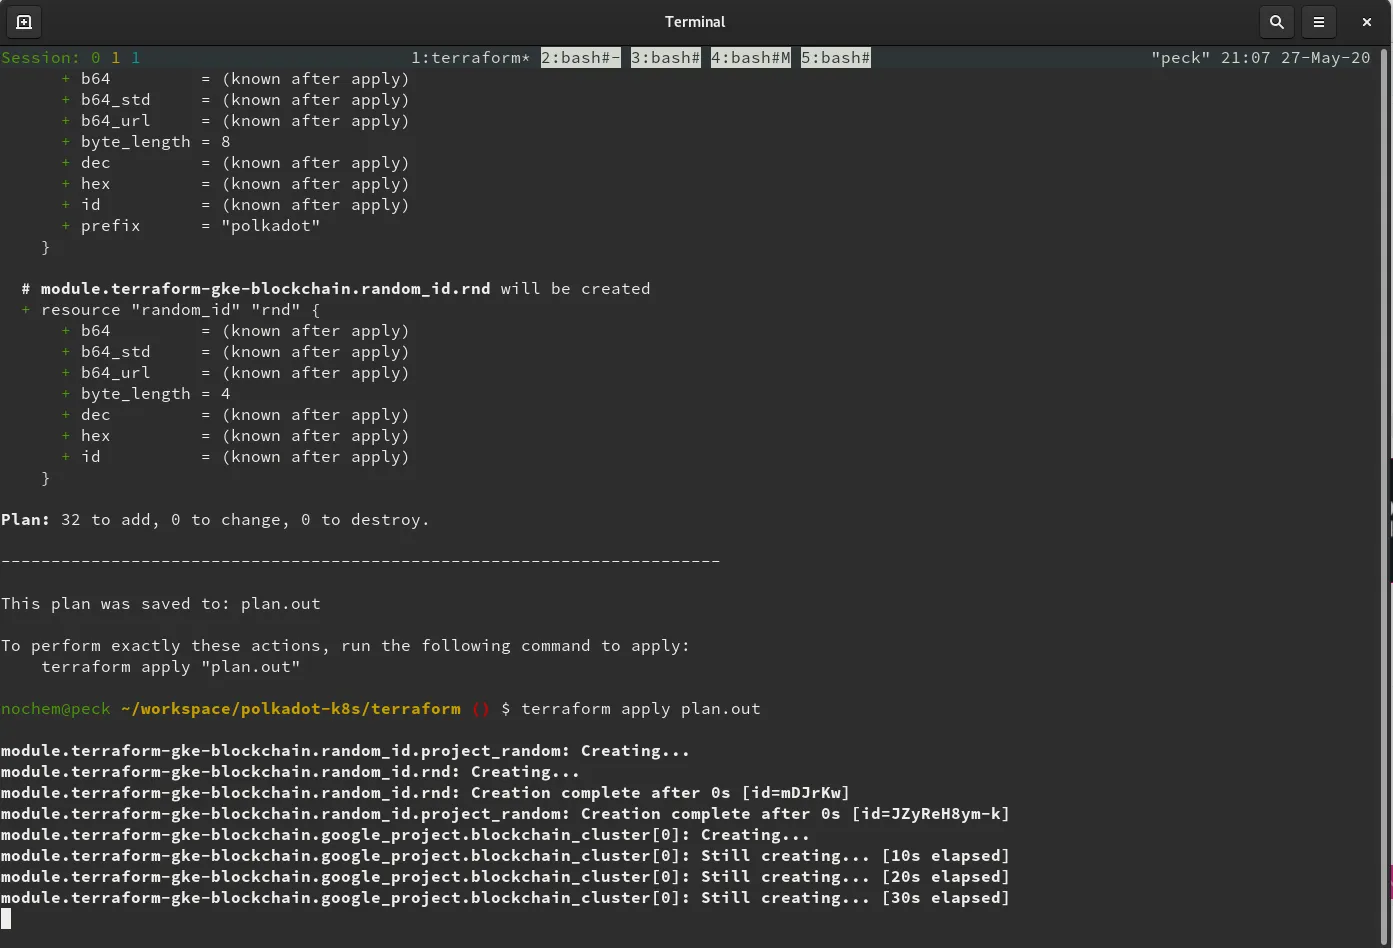The height and width of the screenshot is (948, 1393).
Task: Open the hamburger menu
Action: pos(1319,21)
